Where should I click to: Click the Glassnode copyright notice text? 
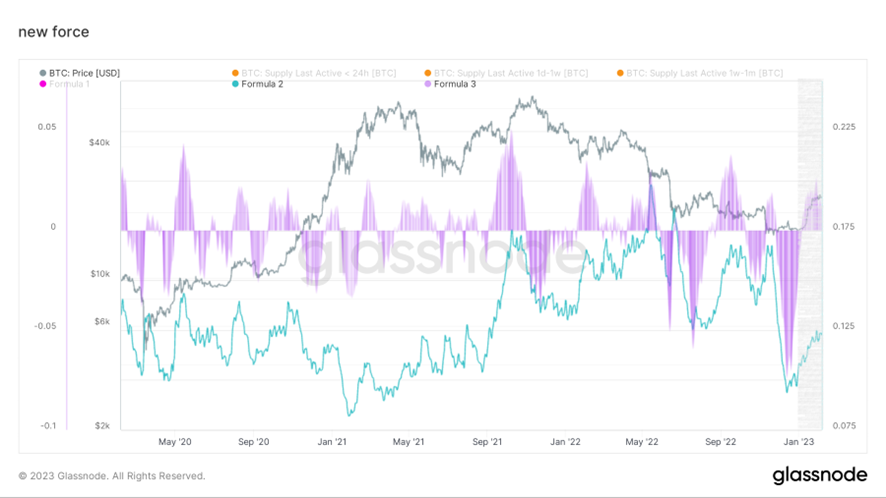(112, 476)
